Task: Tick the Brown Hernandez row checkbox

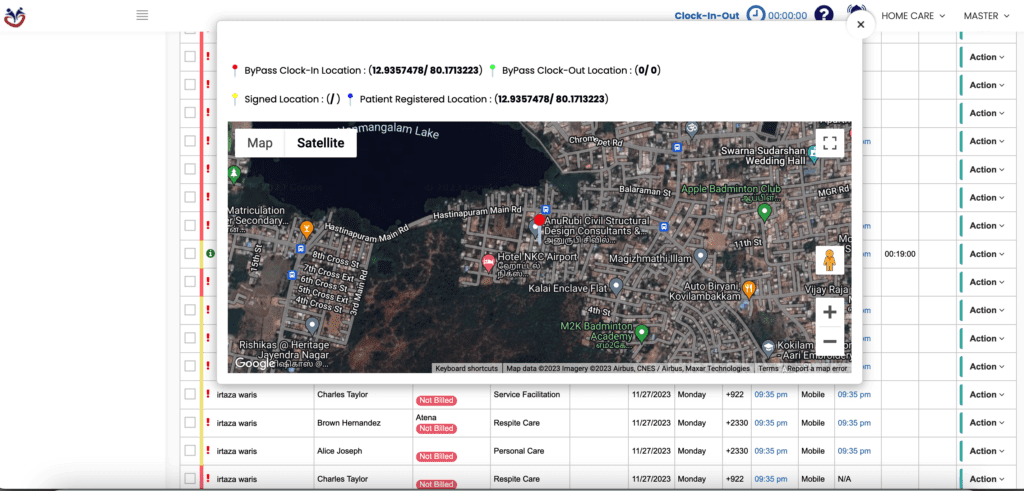Action: [x=190, y=423]
